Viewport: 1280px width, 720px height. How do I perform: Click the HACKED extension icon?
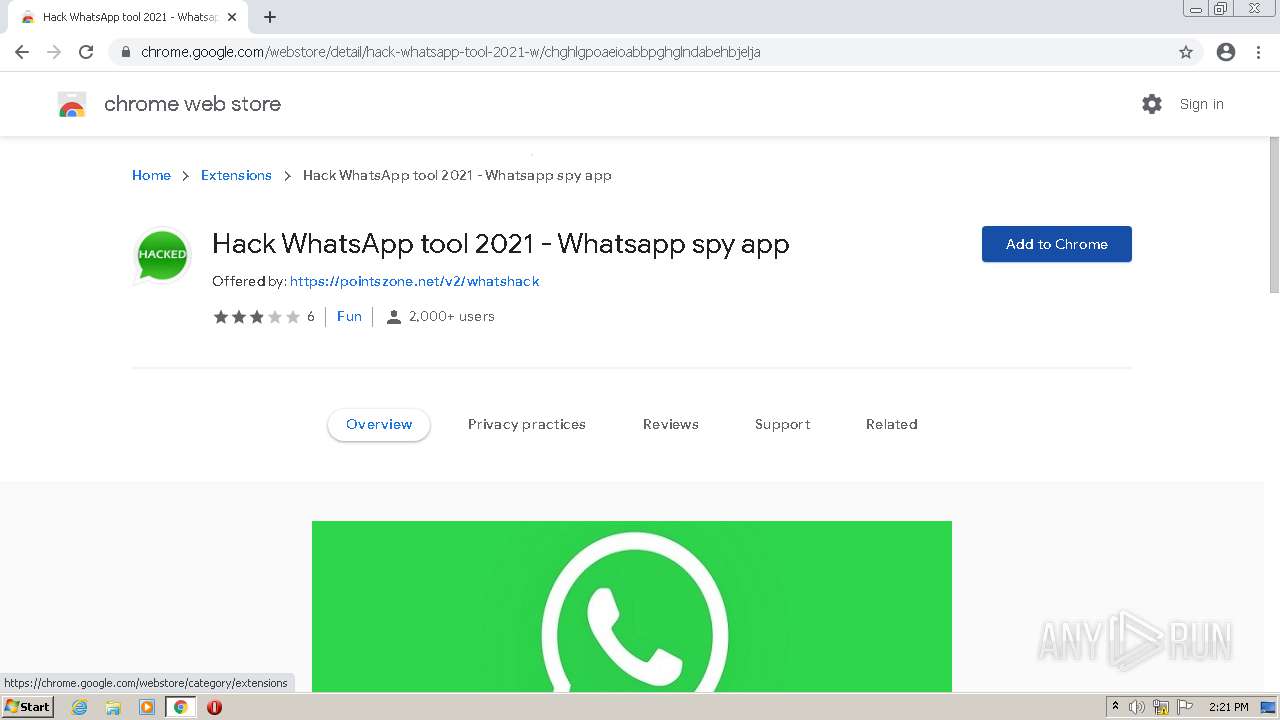(x=162, y=255)
